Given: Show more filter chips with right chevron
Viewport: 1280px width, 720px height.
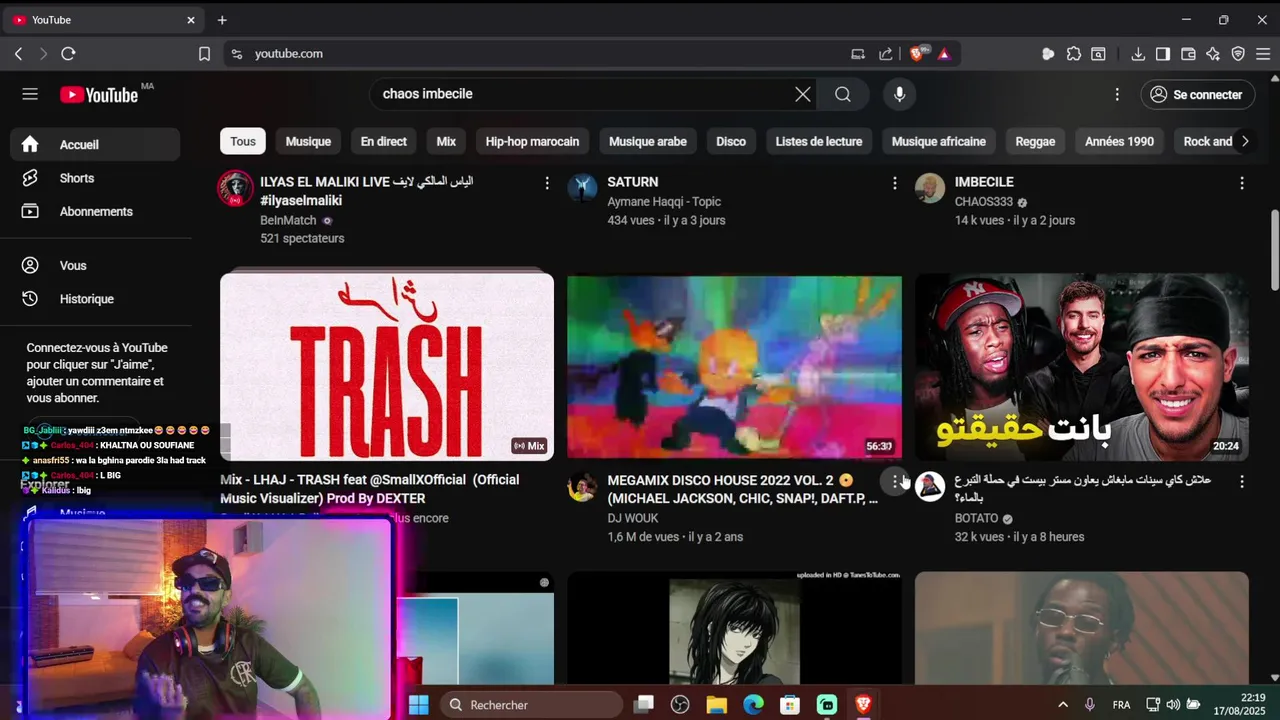Looking at the screenshot, I should tap(1244, 142).
